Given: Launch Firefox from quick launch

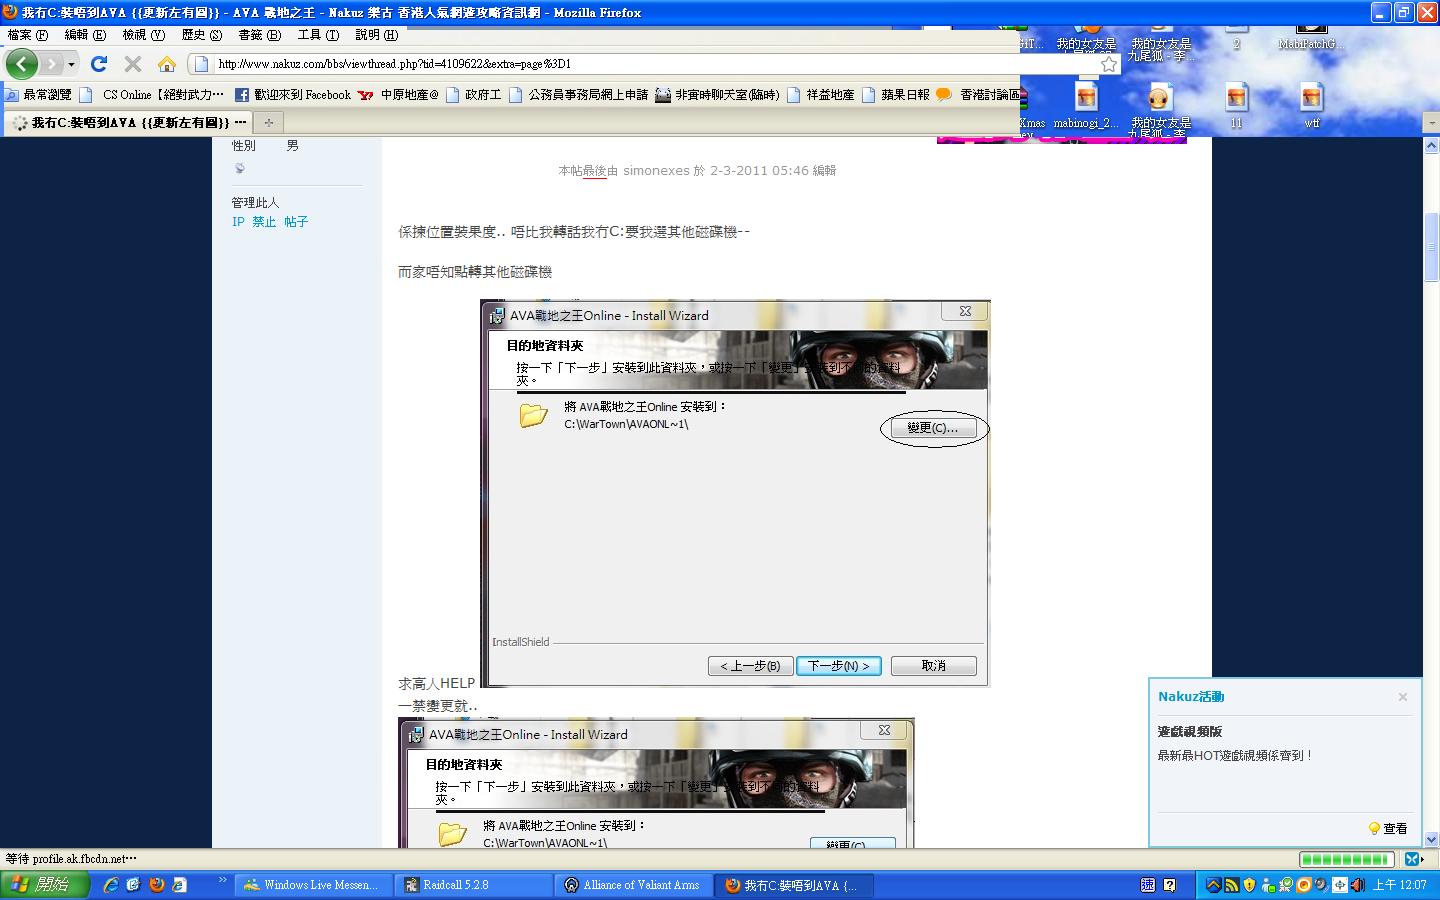Looking at the screenshot, I should point(156,885).
